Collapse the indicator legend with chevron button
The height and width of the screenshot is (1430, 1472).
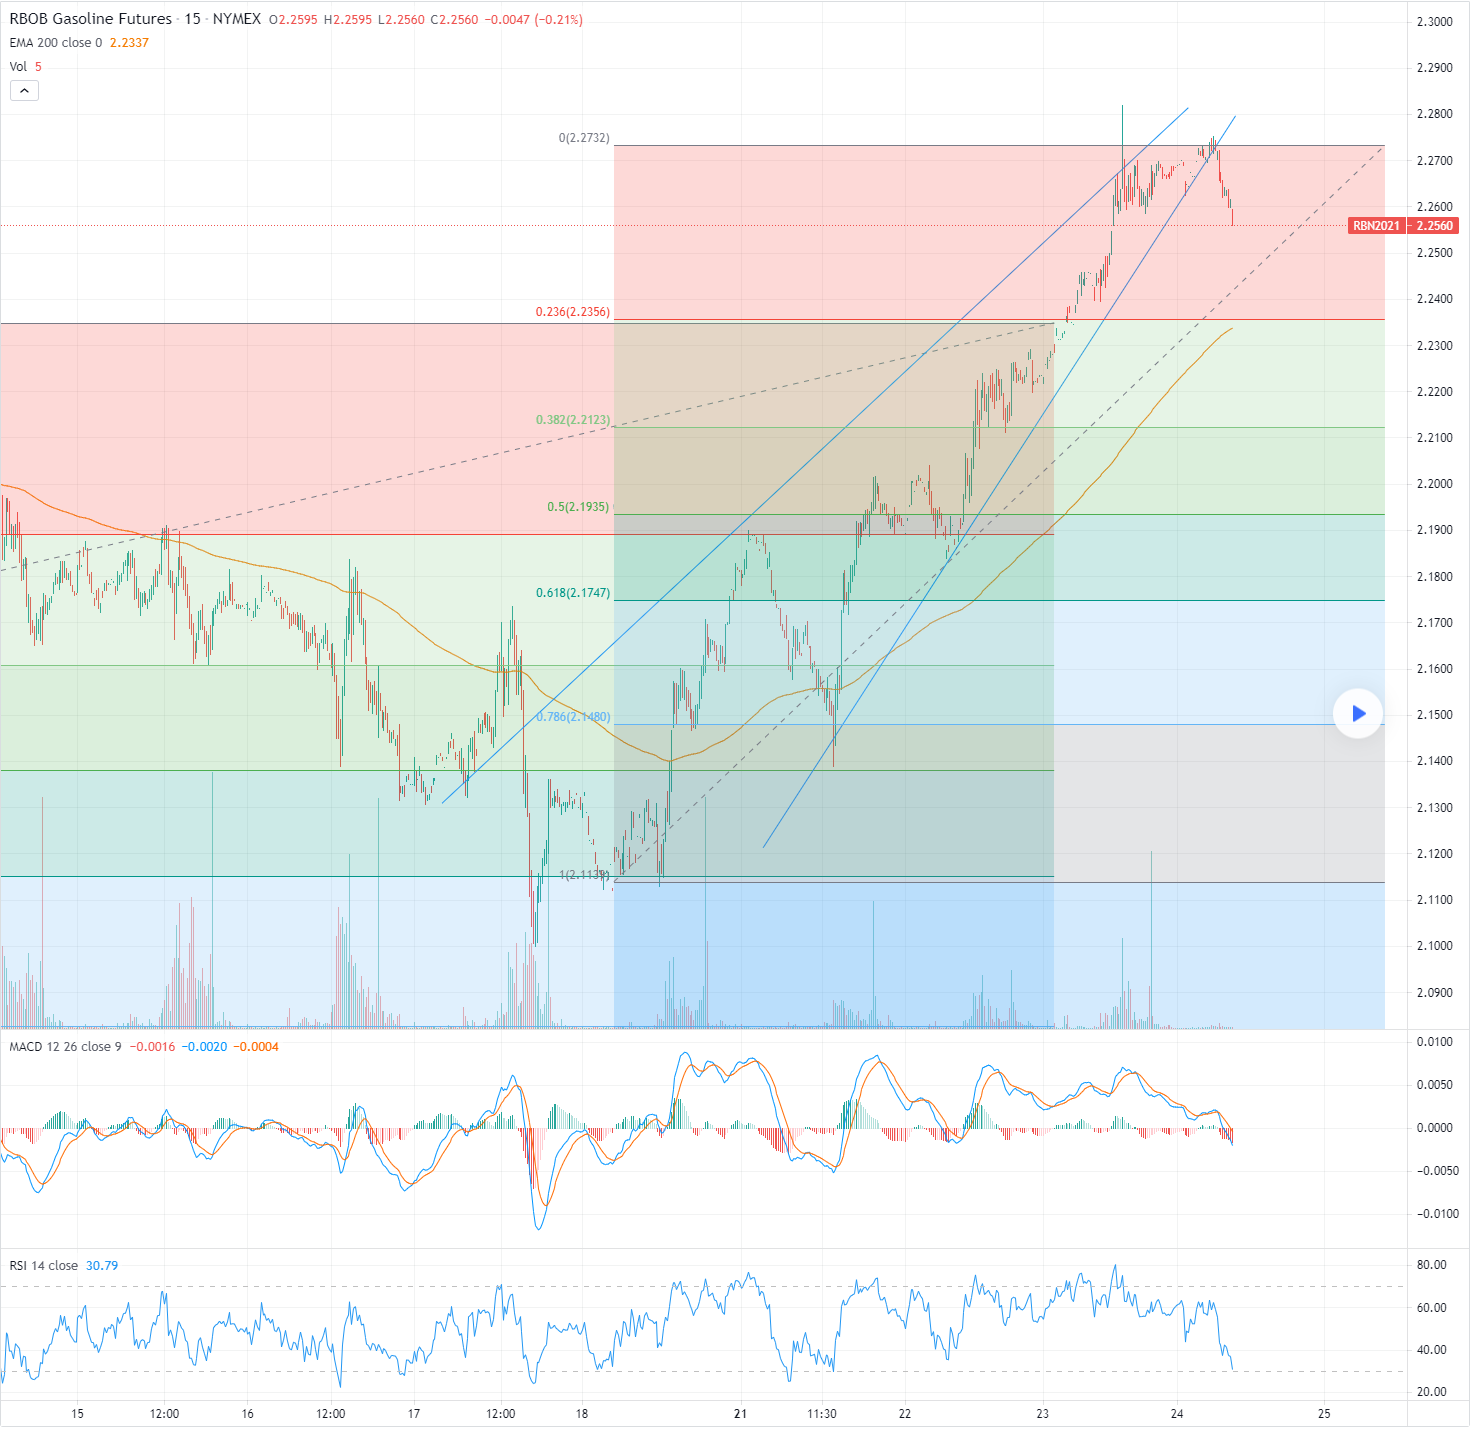24,91
